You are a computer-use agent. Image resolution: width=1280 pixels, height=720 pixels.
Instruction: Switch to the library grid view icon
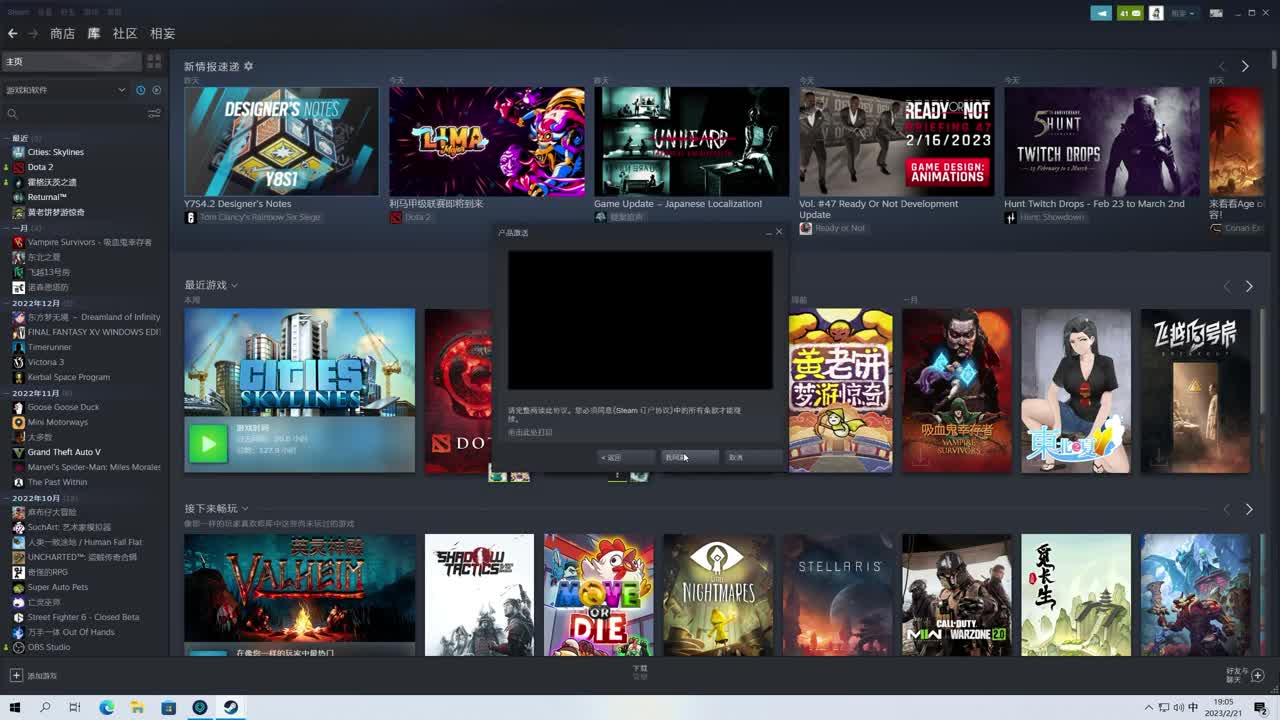[x=154, y=62]
